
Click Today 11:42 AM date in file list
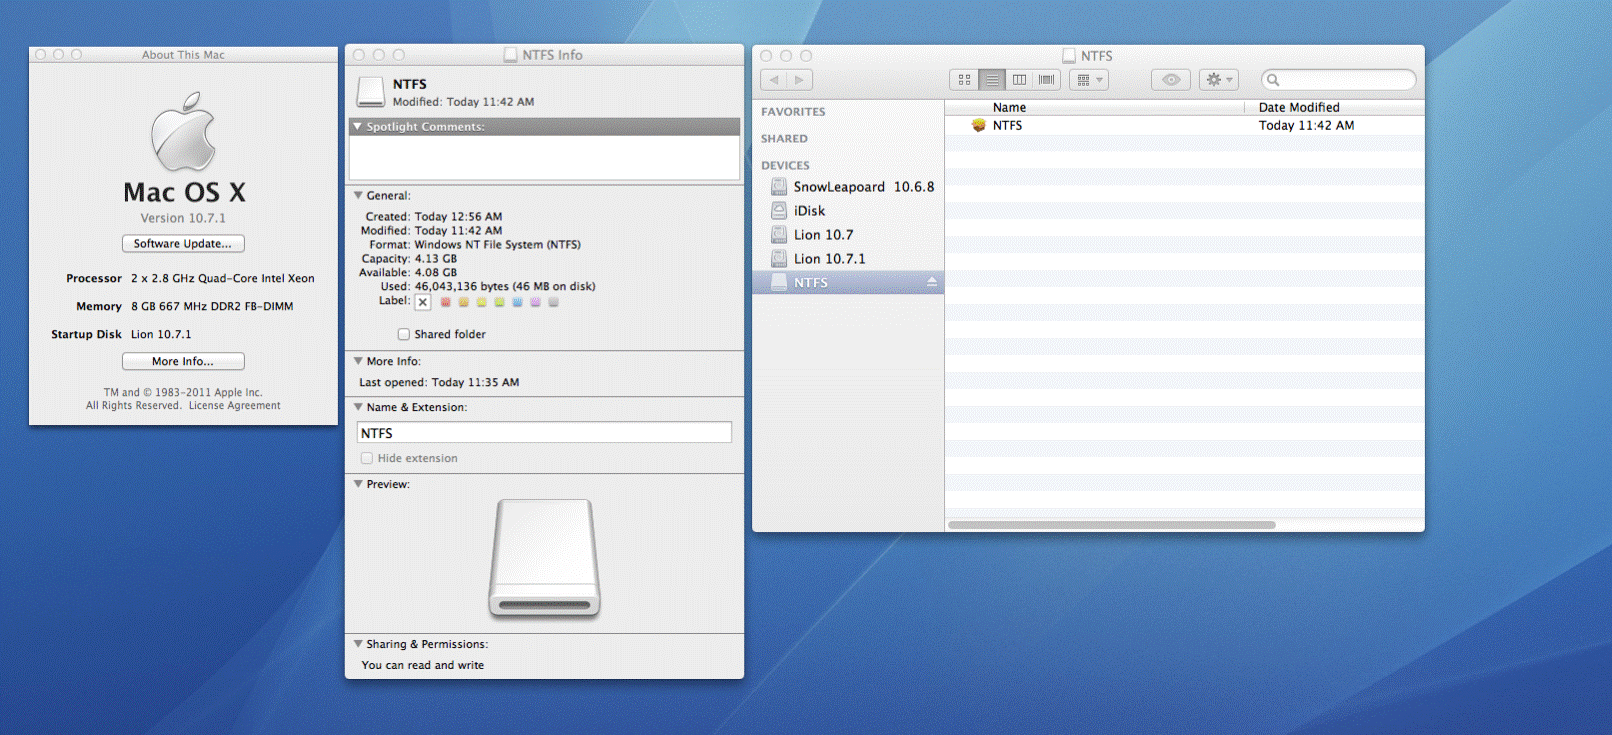coord(1306,126)
